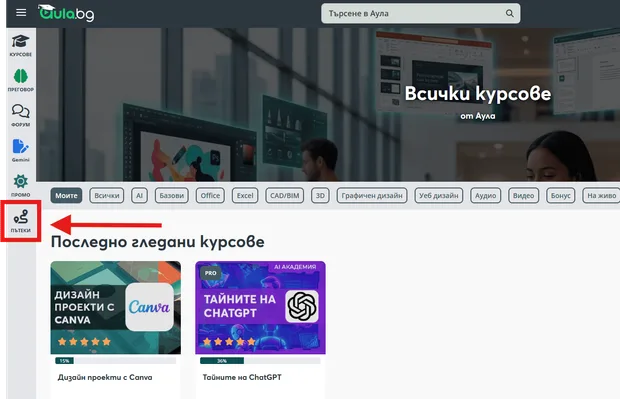Select the На живо filter tab
The height and width of the screenshot is (399, 620).
pos(601,195)
